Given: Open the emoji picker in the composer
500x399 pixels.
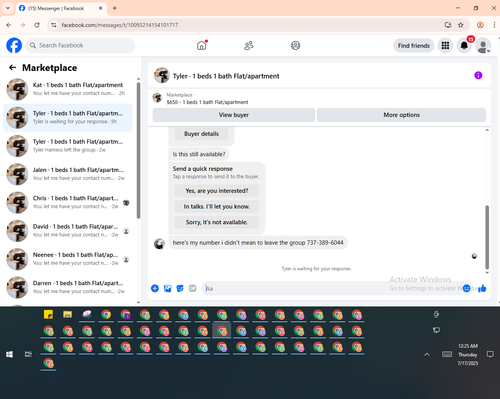Looking at the screenshot, I should [467, 288].
